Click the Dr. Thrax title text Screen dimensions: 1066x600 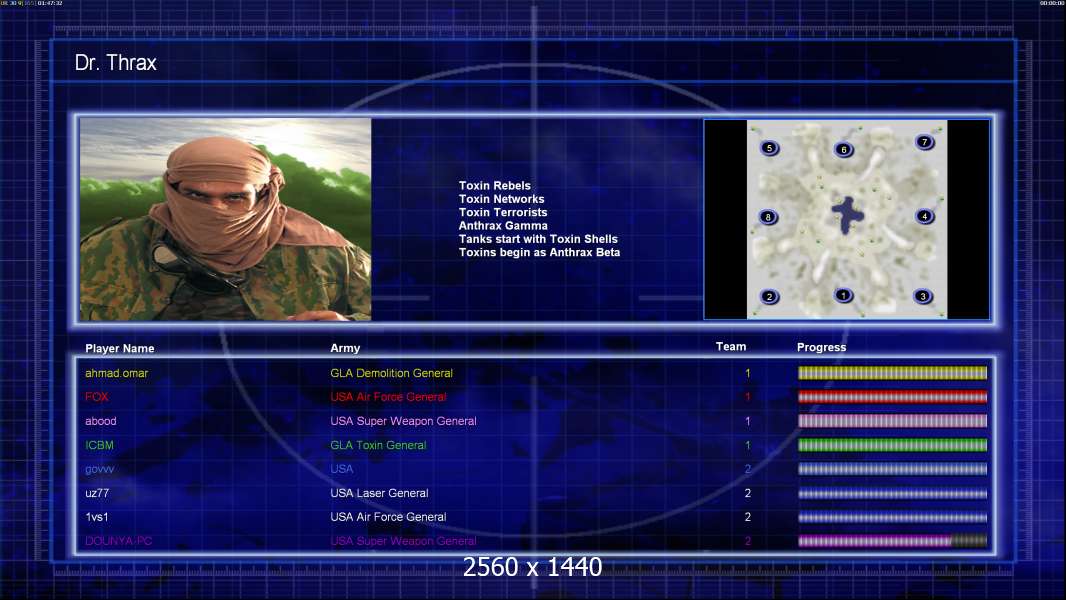coord(116,63)
